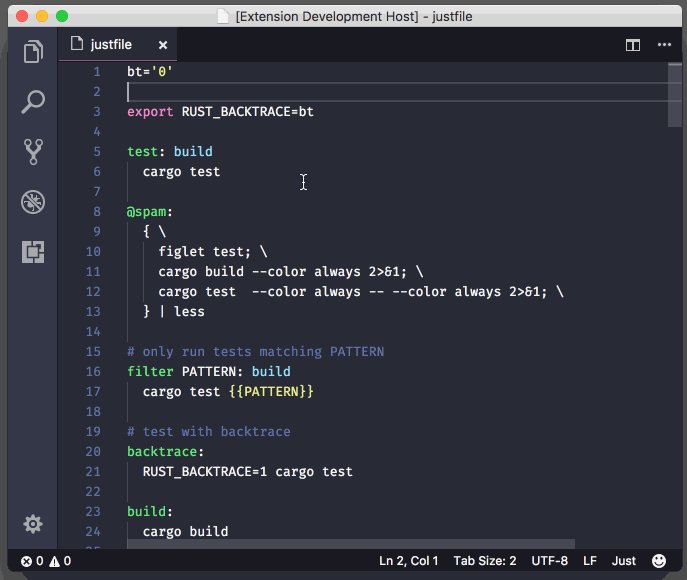
Task: Click "RUST_BACKTRACE=1 cargo test" on line 21
Action: (x=248, y=471)
